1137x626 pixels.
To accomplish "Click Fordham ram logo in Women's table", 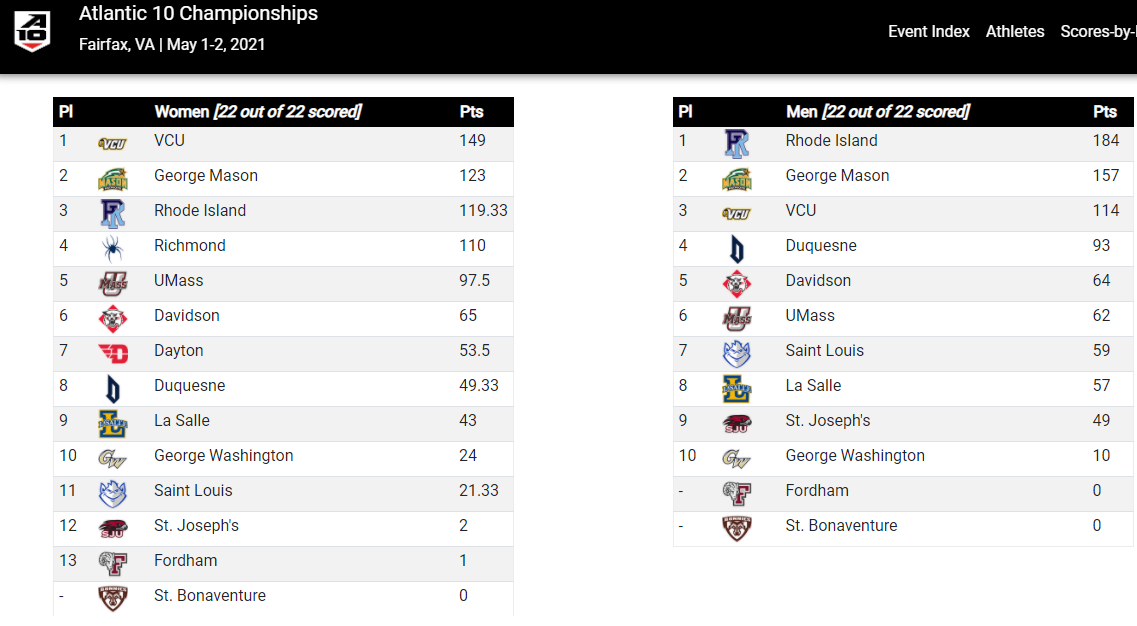I will point(112,564).
